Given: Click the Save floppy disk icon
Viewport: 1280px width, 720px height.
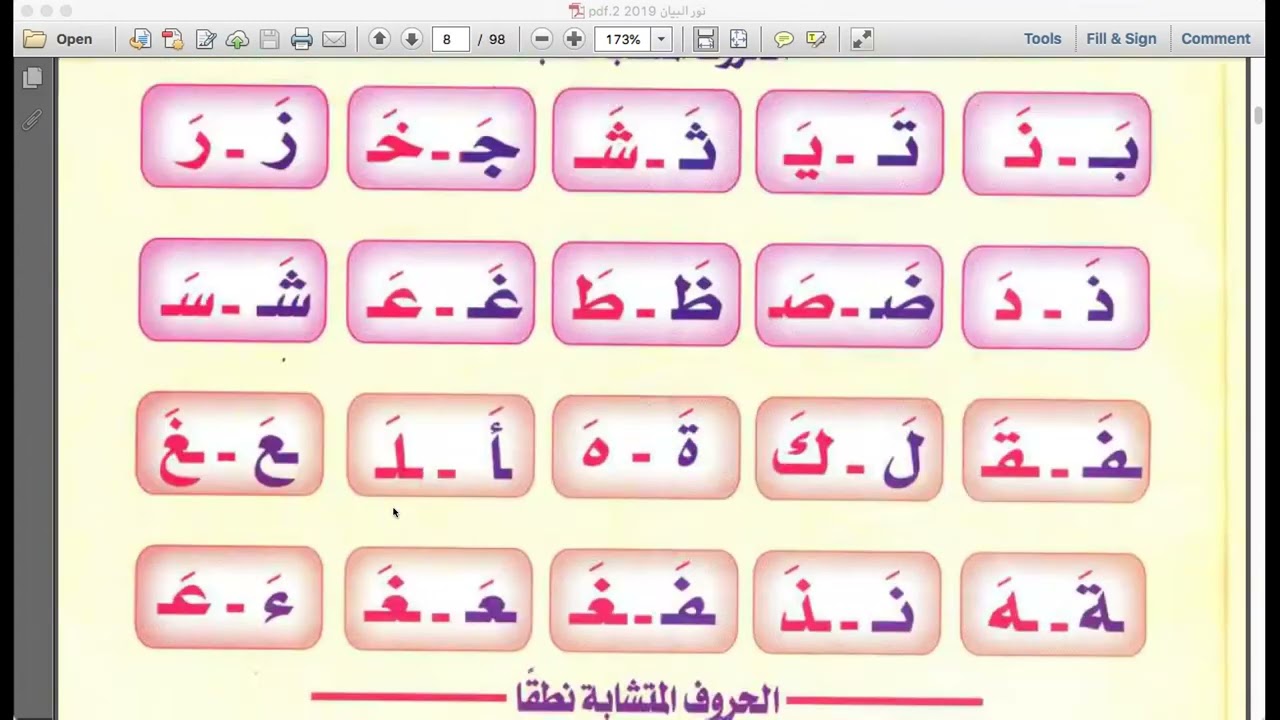Looking at the screenshot, I should [270, 39].
